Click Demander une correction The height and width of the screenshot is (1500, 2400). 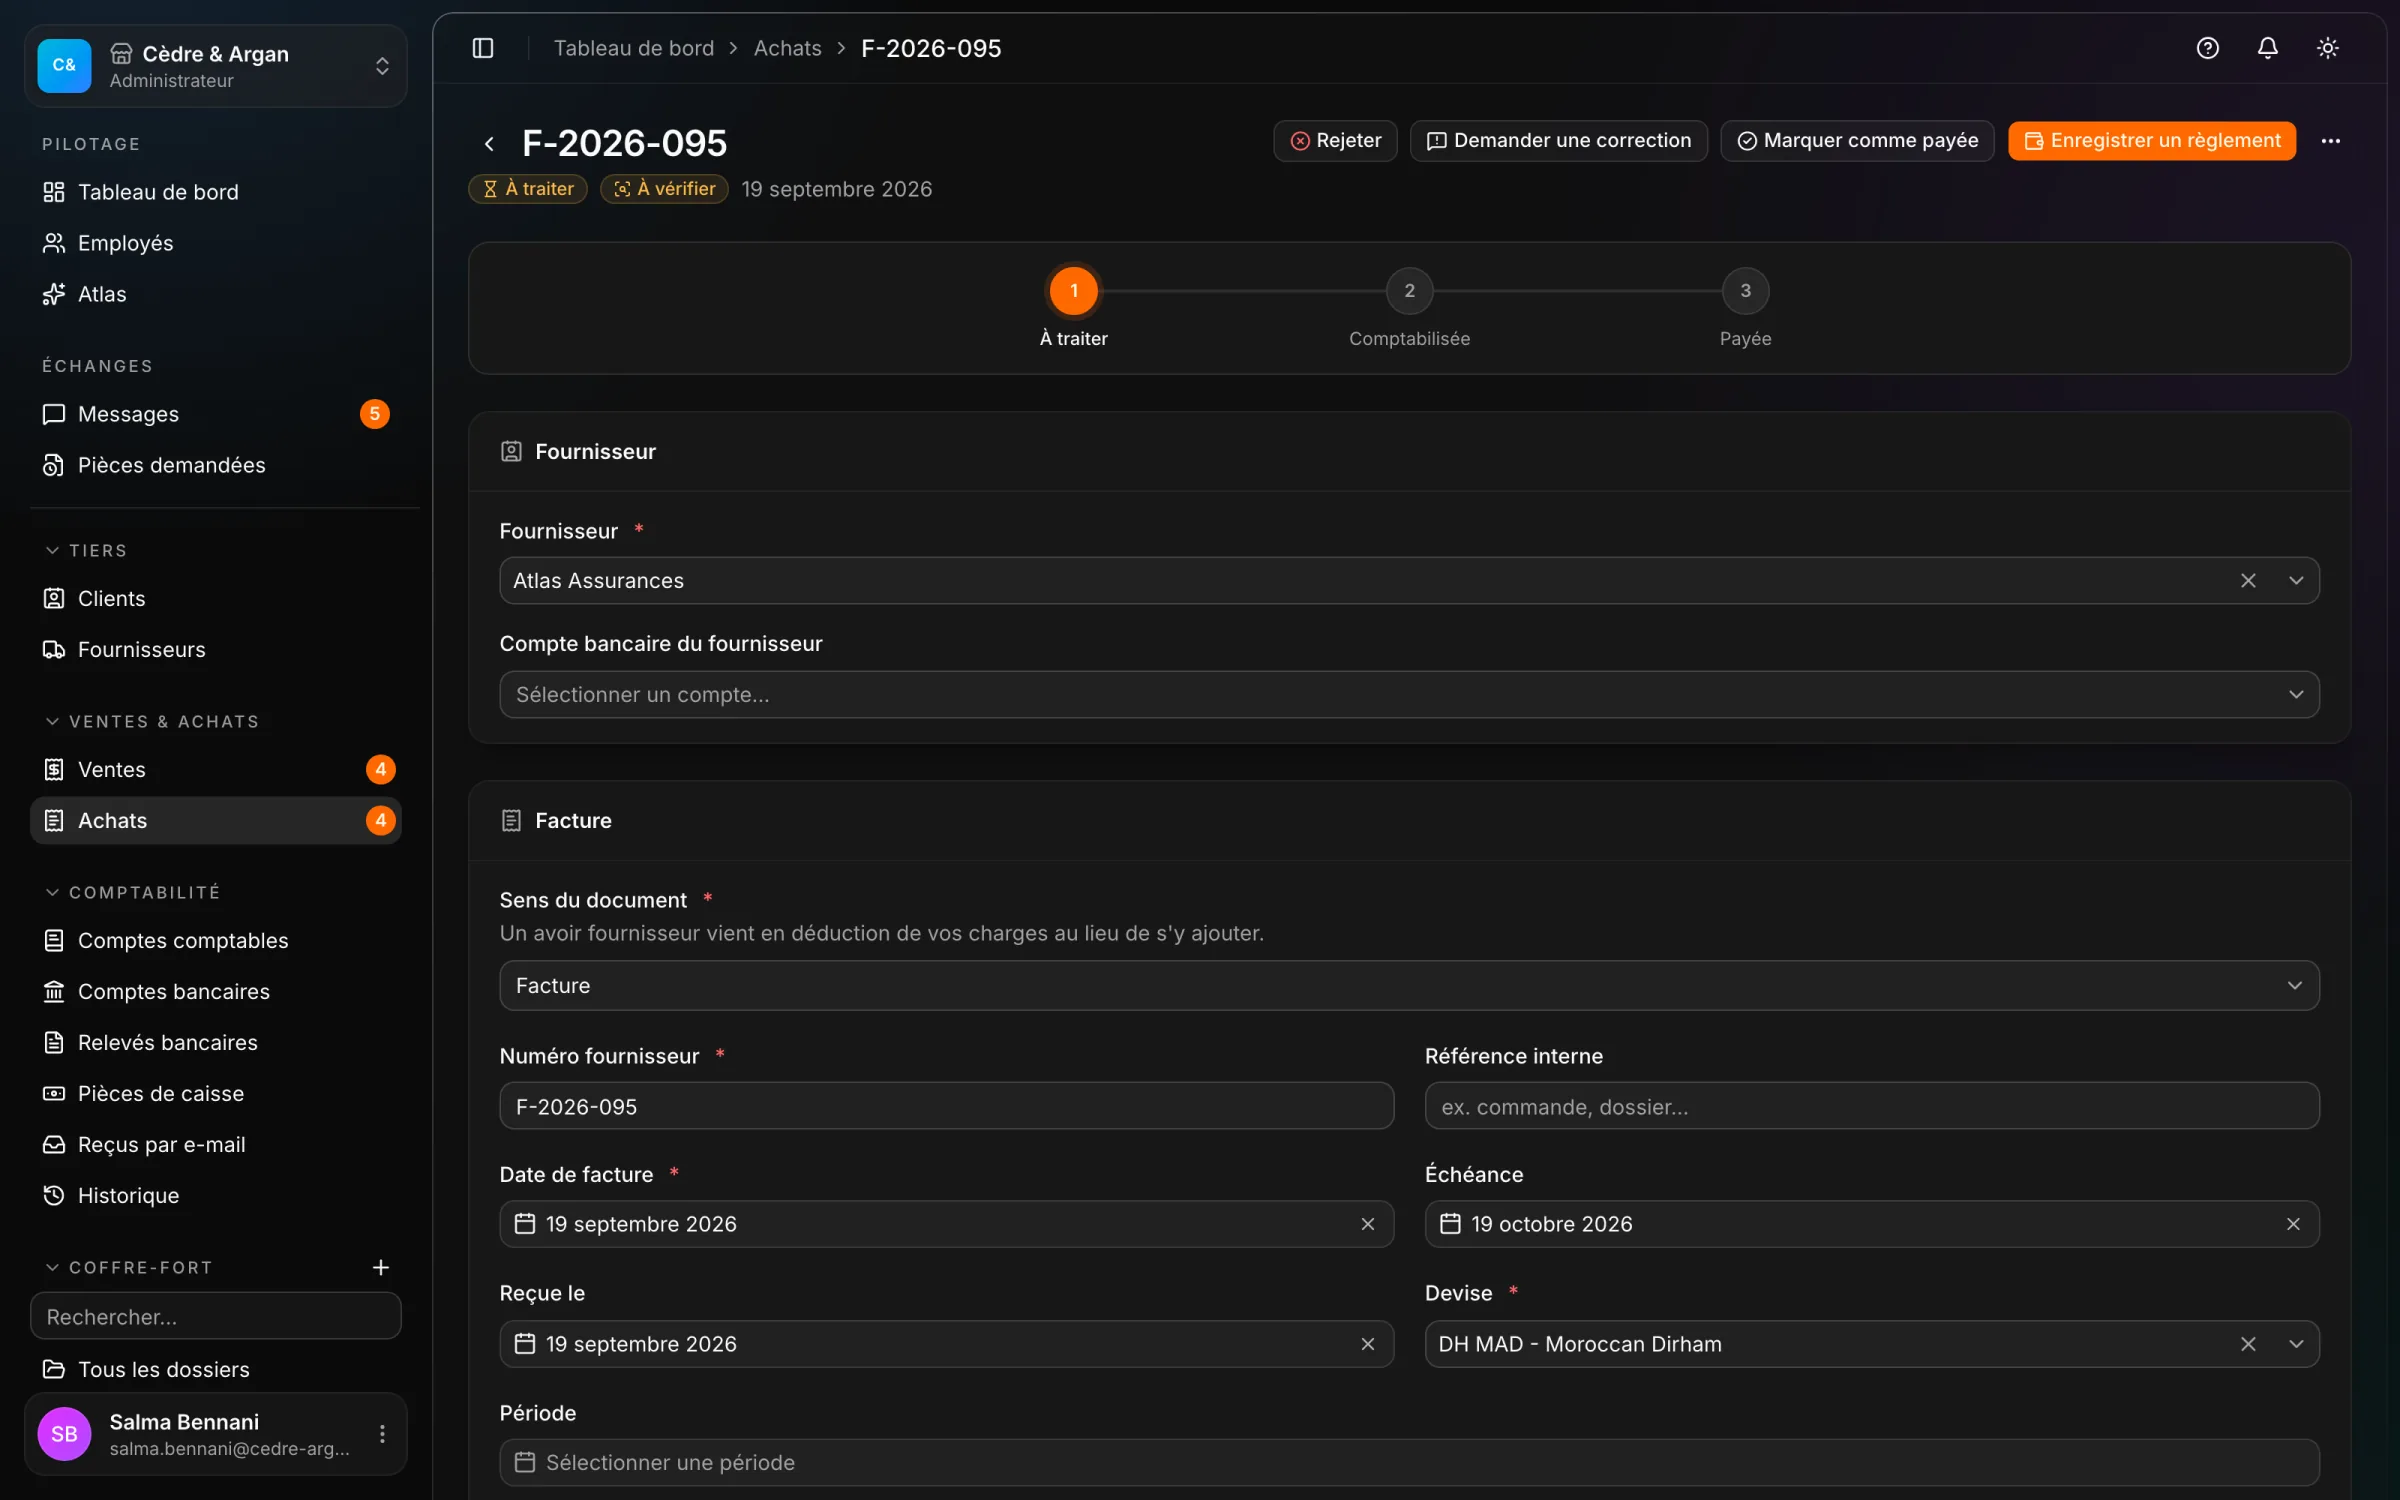point(1558,141)
